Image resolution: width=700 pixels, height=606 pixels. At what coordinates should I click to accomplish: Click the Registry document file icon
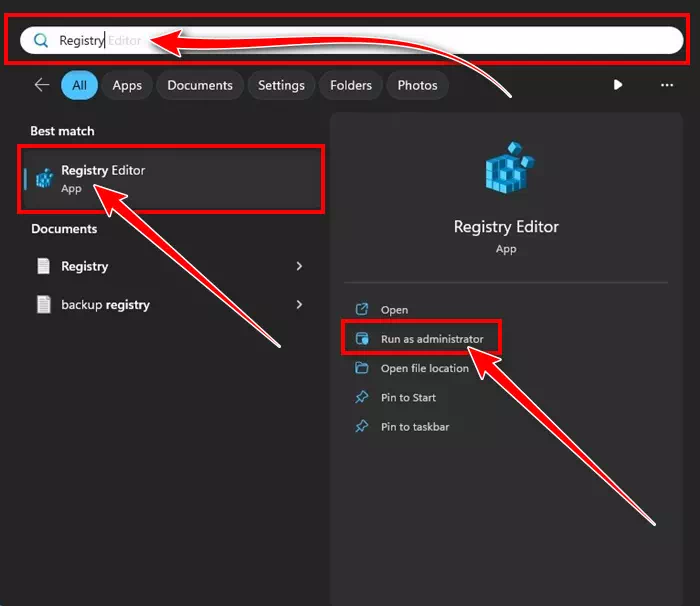(43, 266)
